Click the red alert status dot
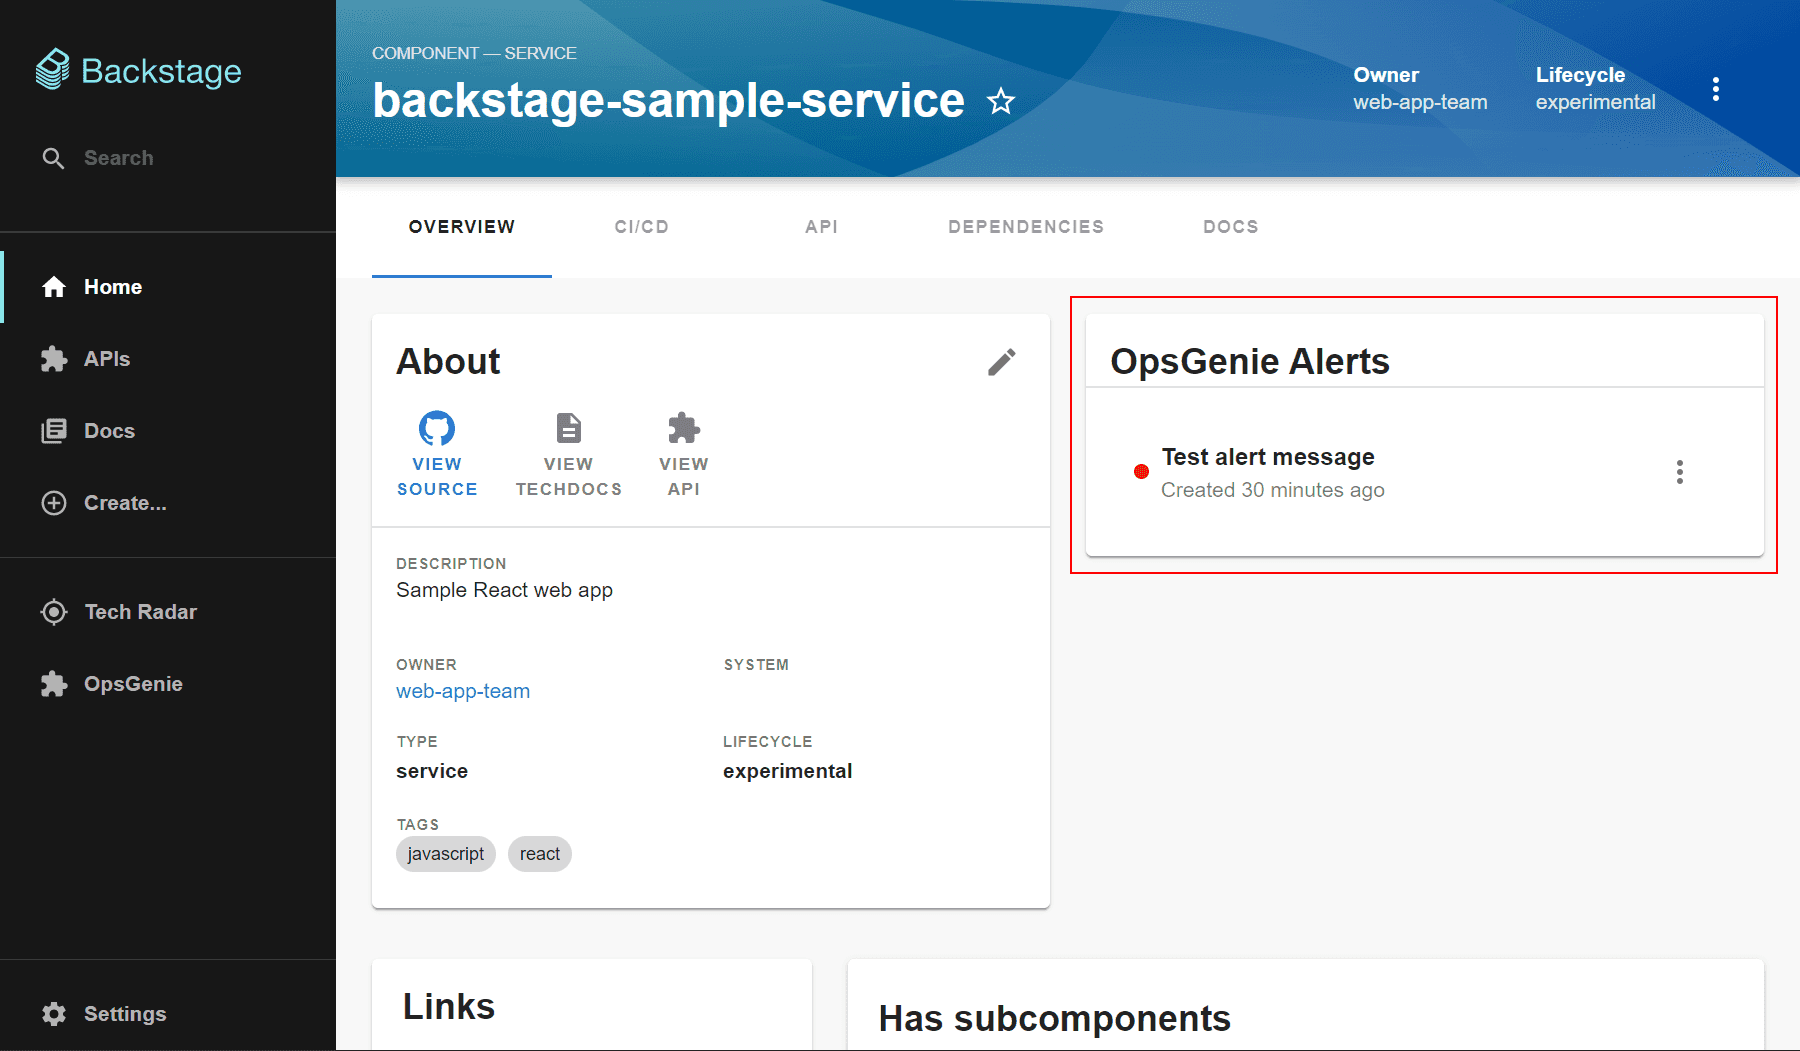Viewport: 1800px width, 1051px height. 1141,472
